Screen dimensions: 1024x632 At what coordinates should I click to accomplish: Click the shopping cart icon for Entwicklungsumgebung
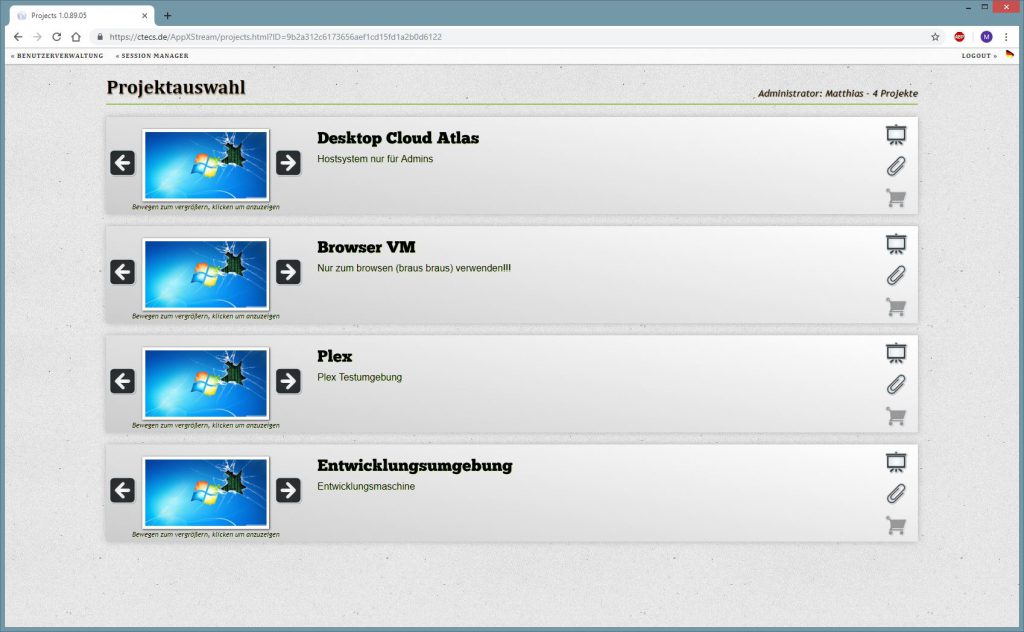[x=895, y=525]
